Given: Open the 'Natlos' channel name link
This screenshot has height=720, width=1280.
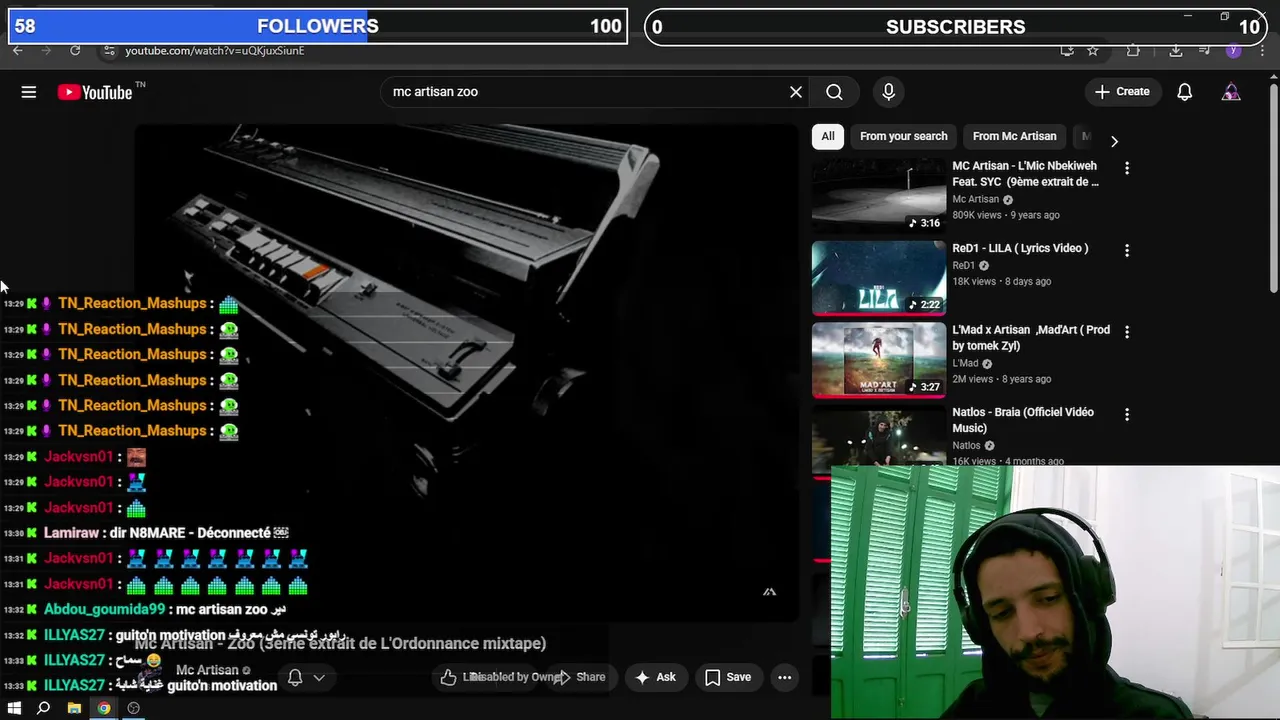Looking at the screenshot, I should coord(966,445).
